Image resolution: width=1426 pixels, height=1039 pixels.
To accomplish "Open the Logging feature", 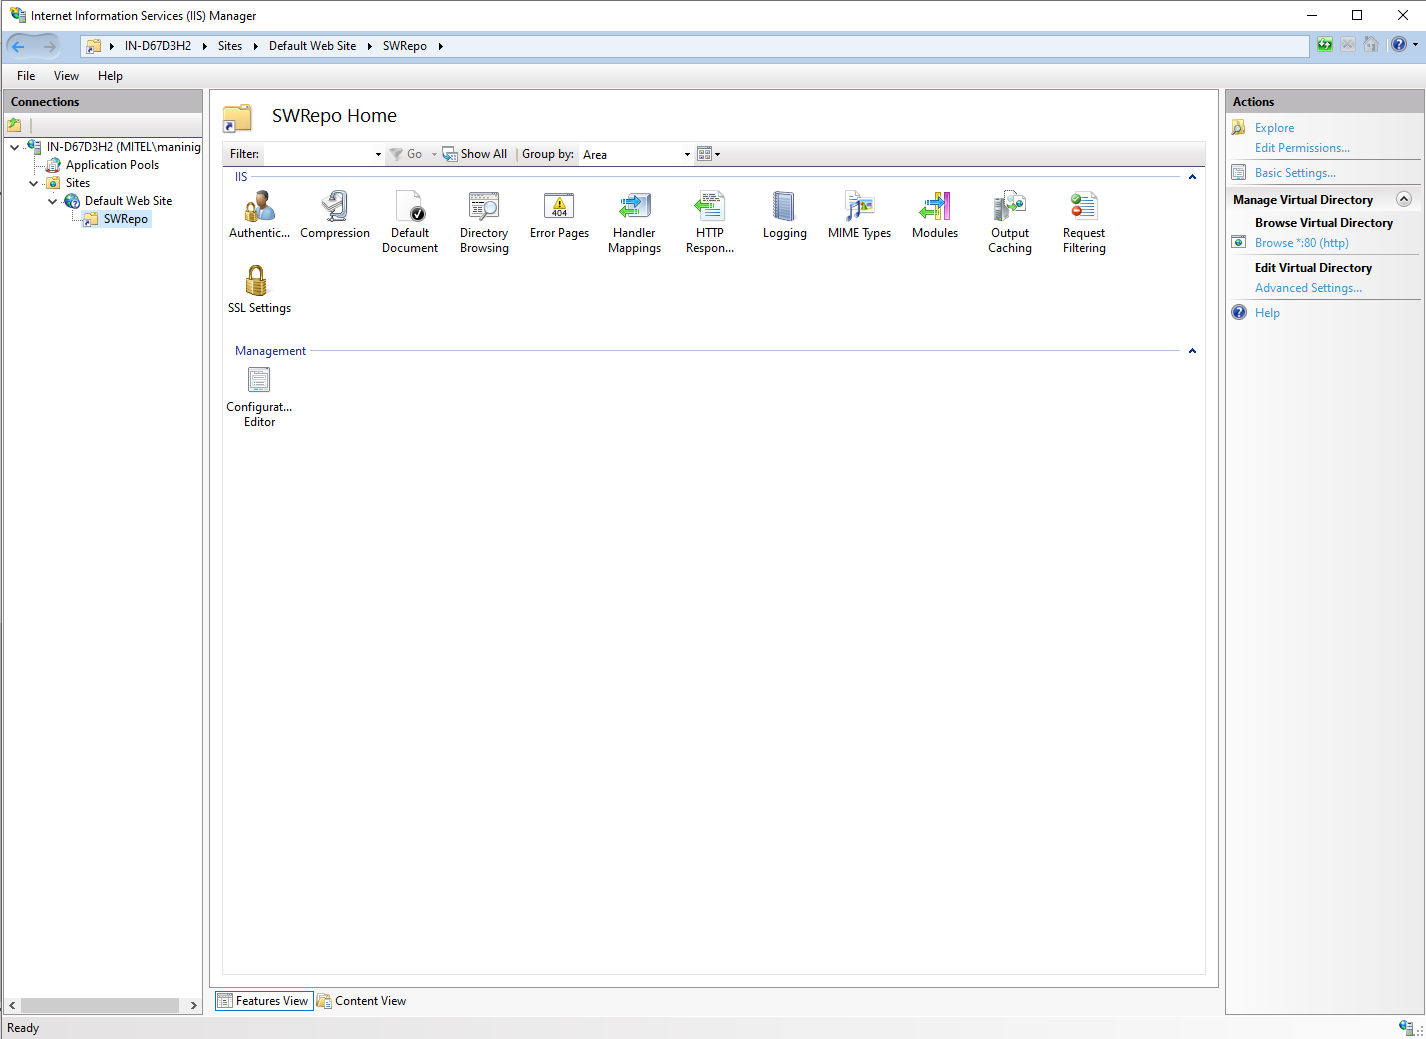I will (784, 215).
